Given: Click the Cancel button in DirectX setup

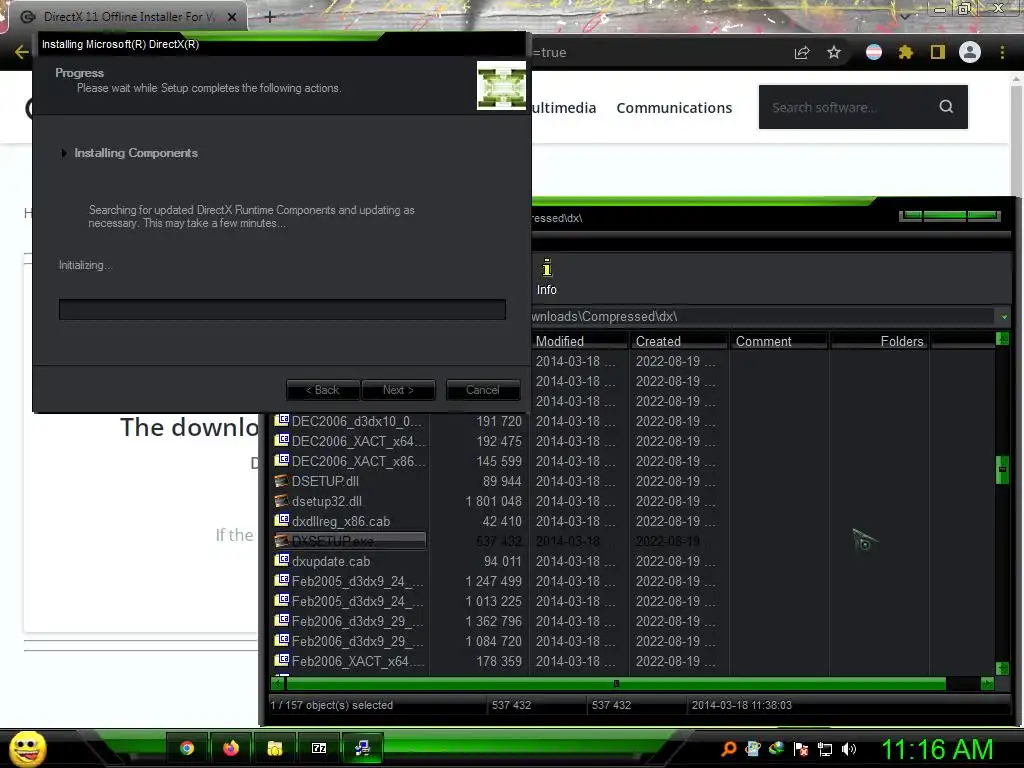Looking at the screenshot, I should click(x=483, y=390).
